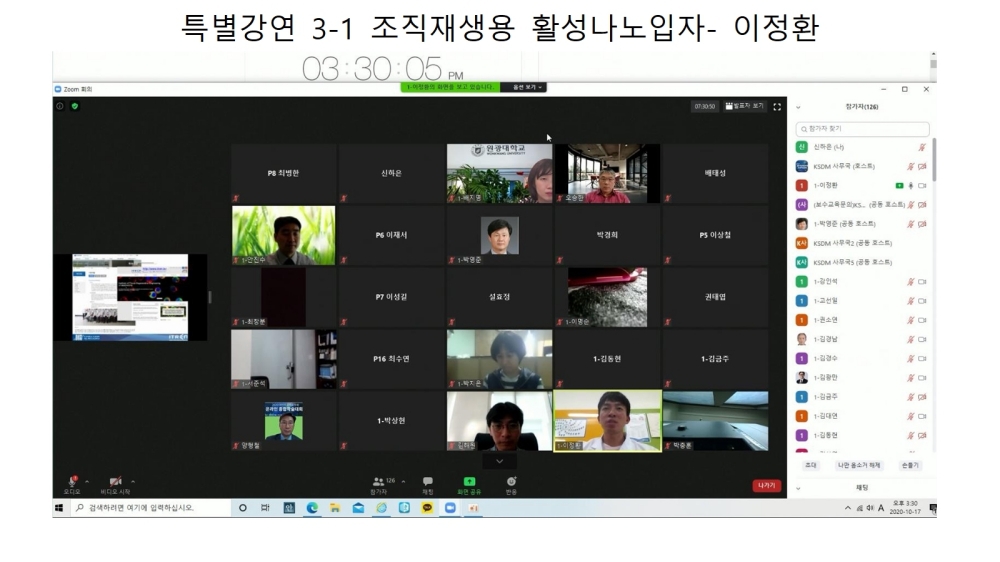Unmute the microphone in Zoom toolbar
The image size is (1000, 562).
pos(72,482)
